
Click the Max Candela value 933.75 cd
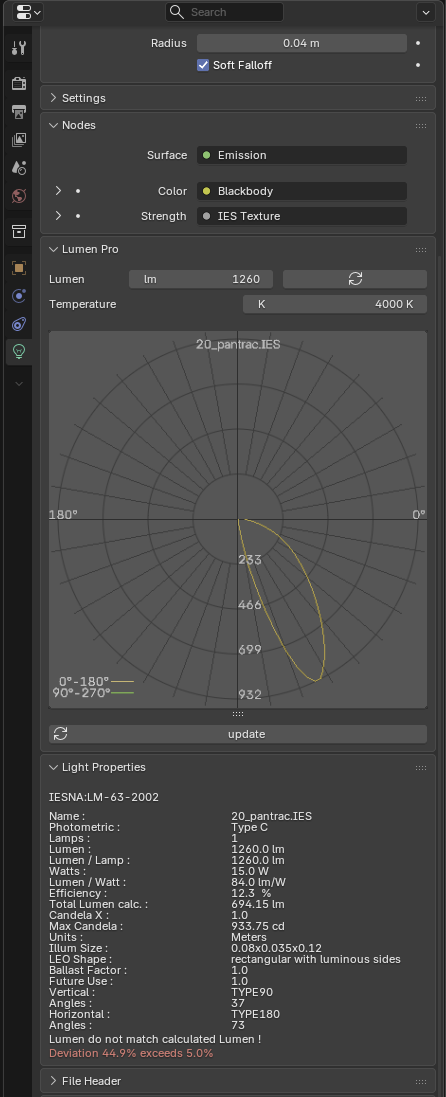point(258,926)
